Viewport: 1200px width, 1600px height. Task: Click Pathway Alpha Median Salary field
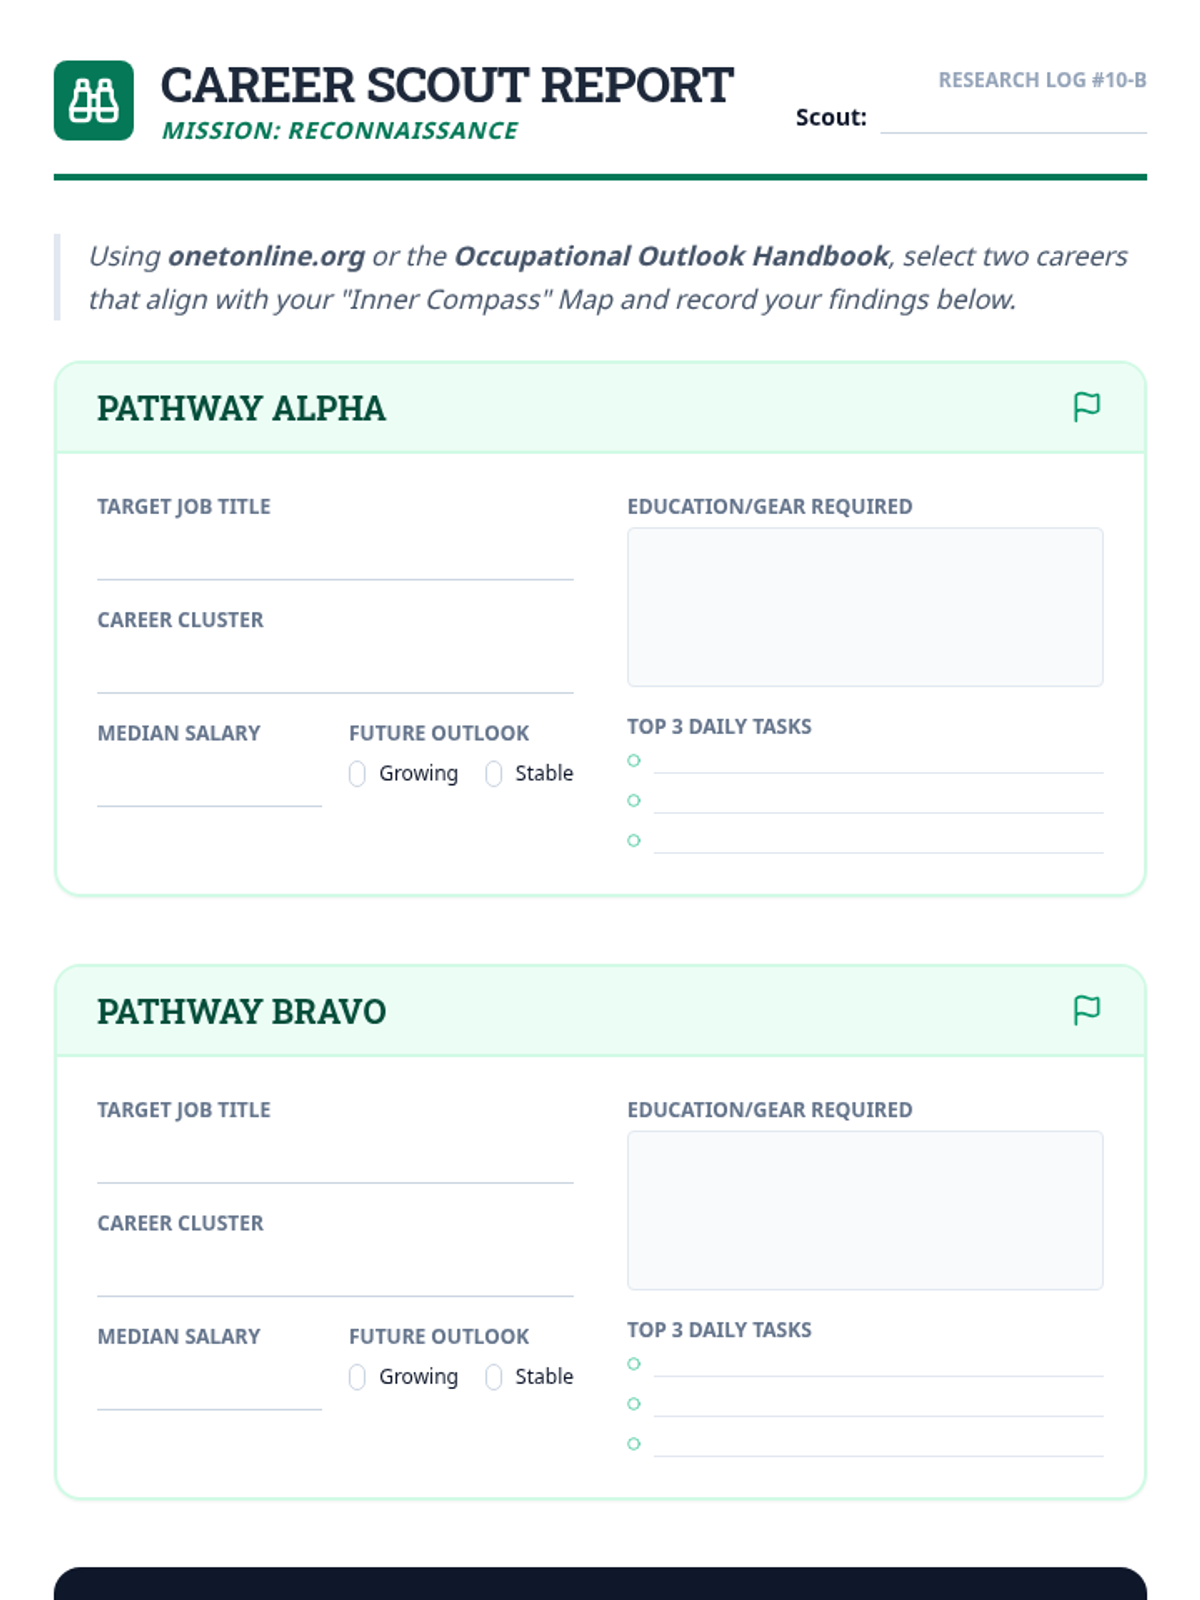[x=209, y=785]
